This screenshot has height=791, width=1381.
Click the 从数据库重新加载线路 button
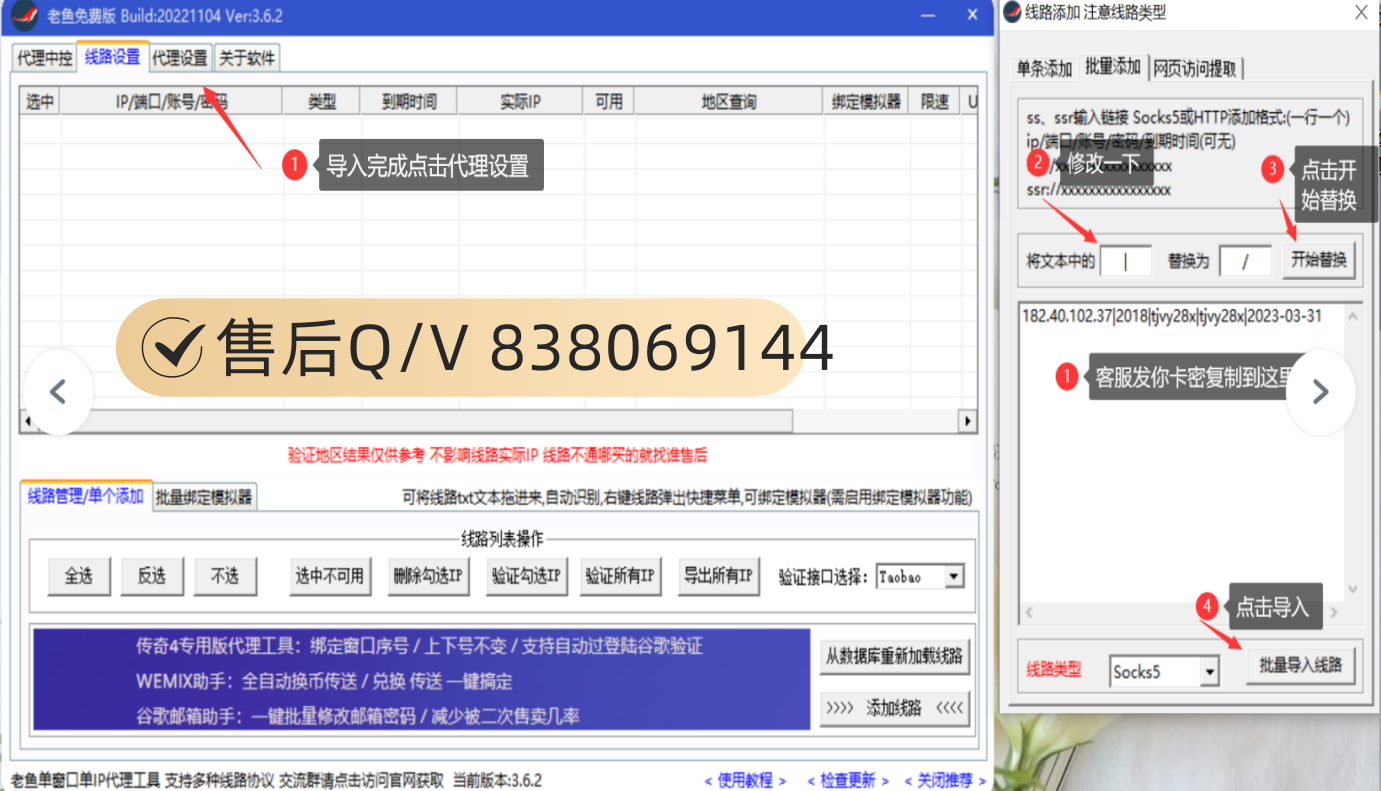(894, 656)
